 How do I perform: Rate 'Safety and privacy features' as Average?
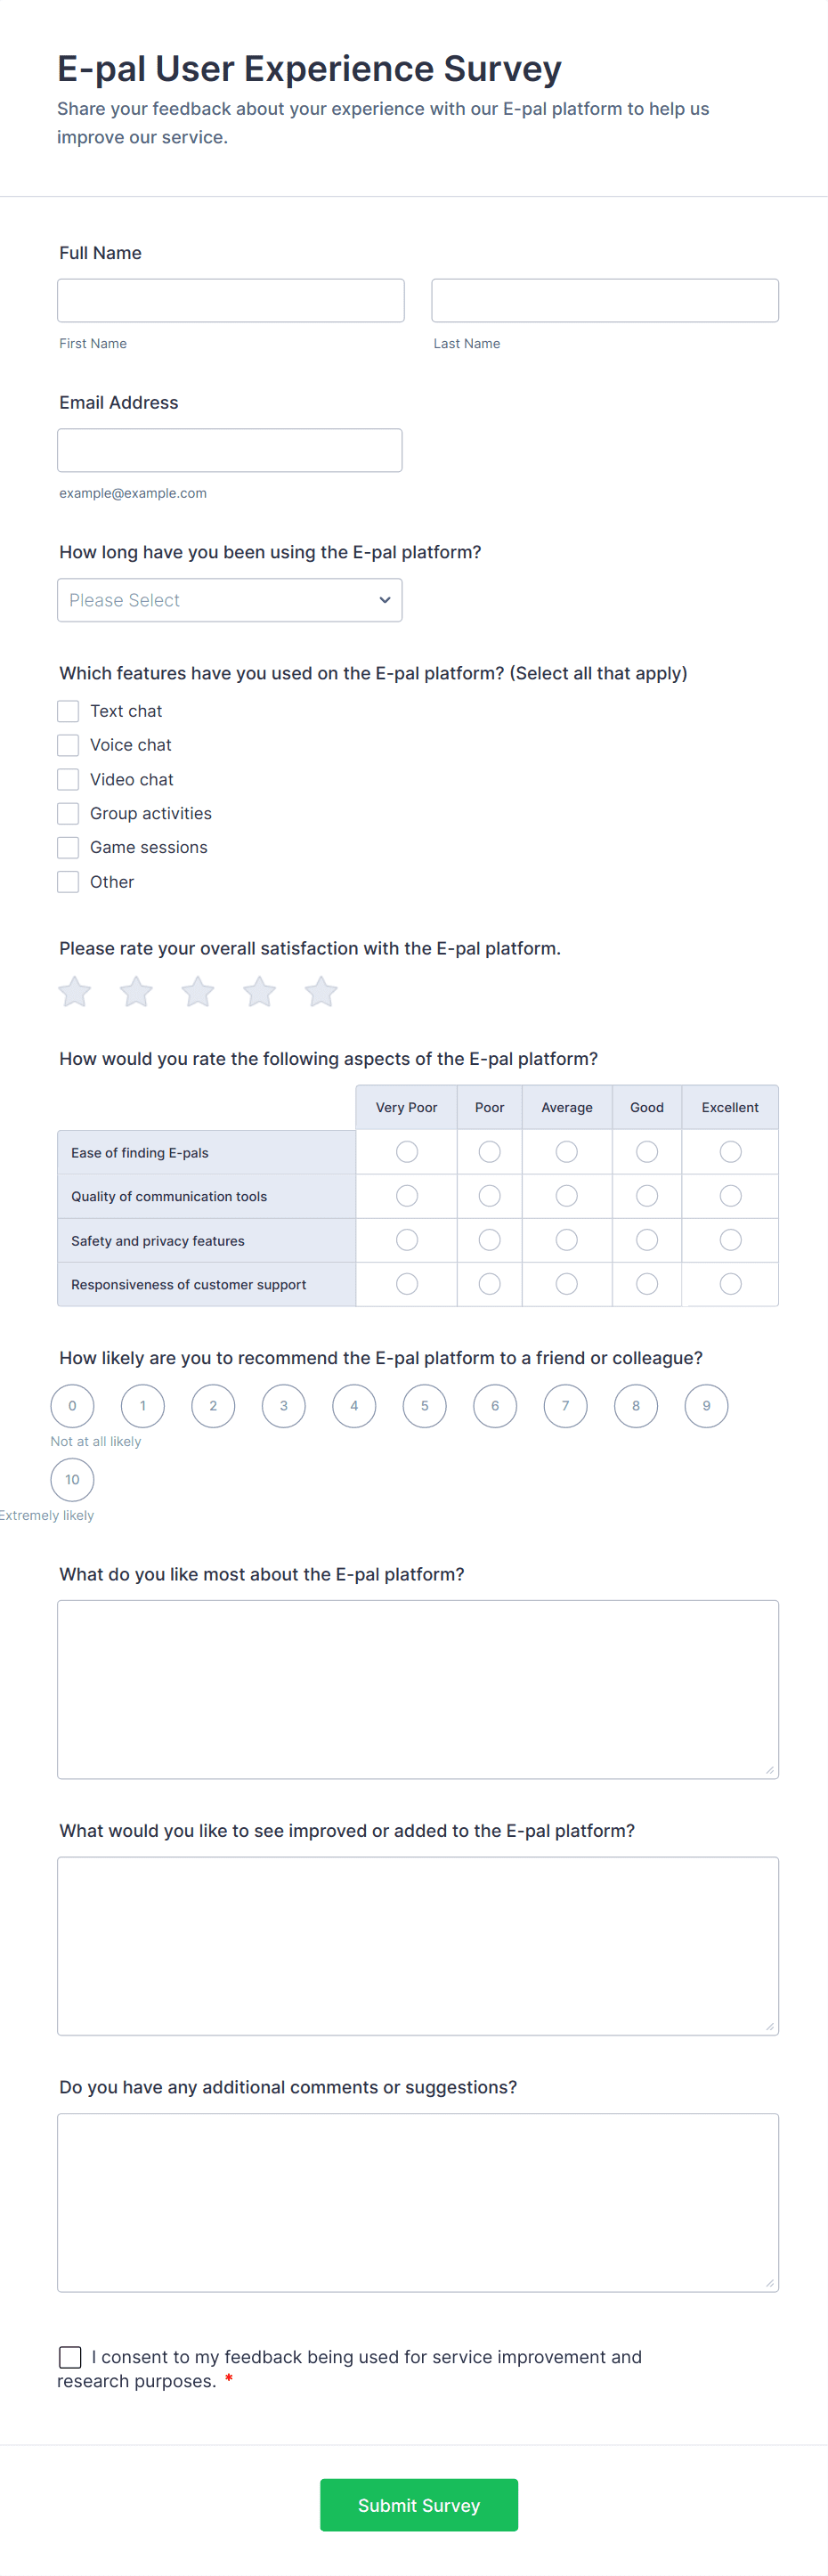point(566,1239)
